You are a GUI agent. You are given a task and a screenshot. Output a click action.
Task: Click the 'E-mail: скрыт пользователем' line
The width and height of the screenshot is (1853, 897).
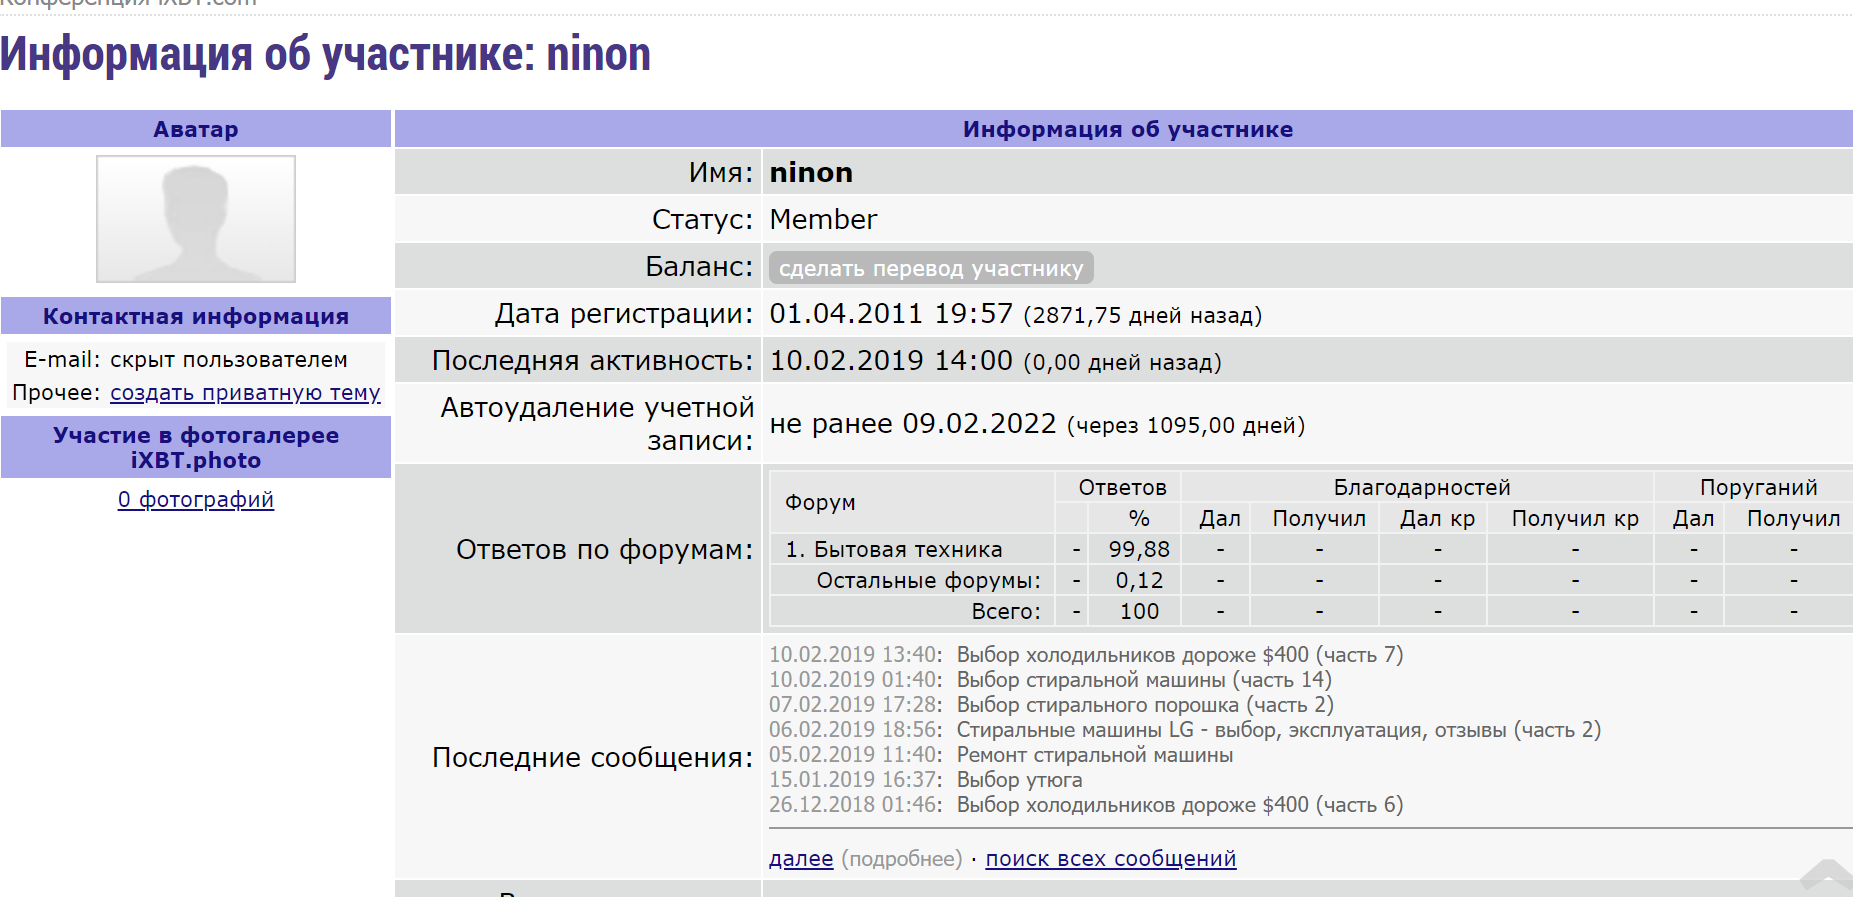[x=186, y=360]
